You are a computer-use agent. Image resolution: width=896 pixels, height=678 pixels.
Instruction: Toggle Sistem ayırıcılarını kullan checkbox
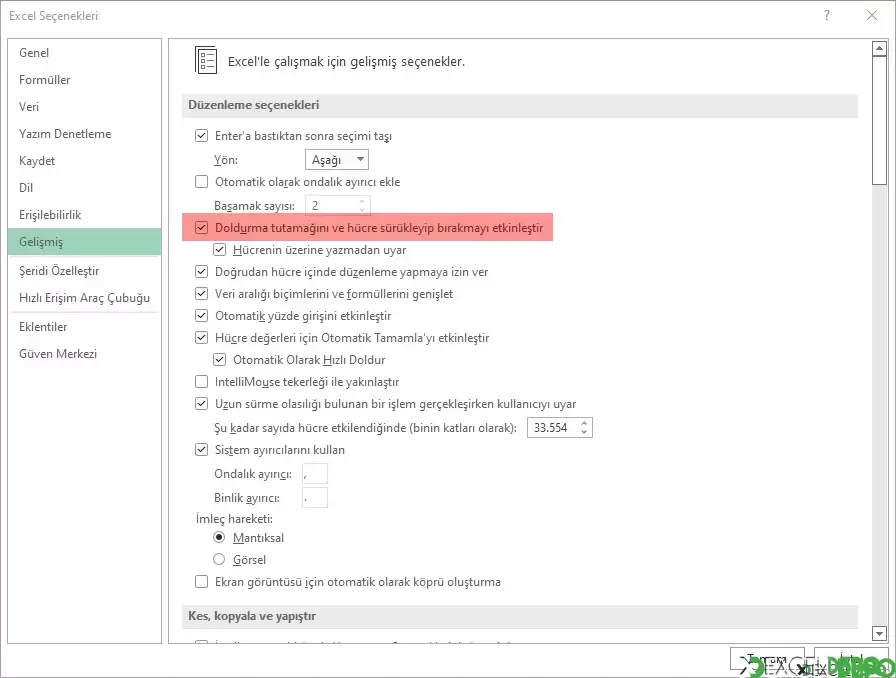point(201,449)
